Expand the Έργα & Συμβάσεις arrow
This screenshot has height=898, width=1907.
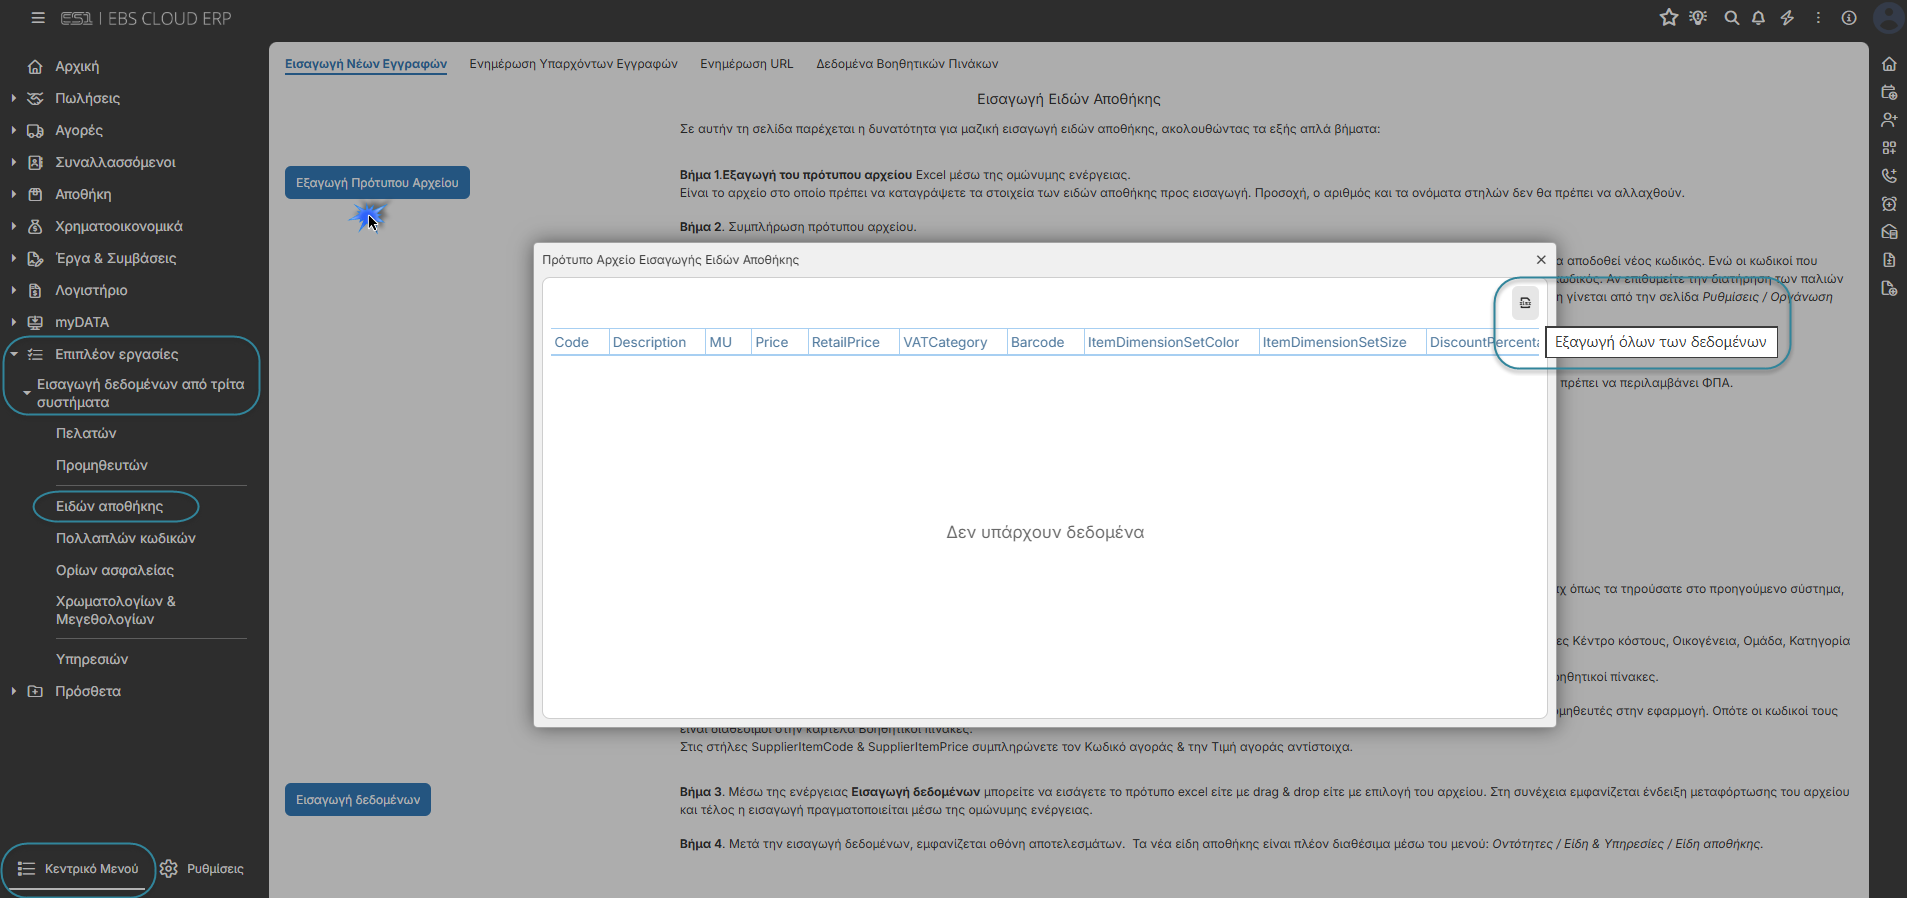(x=13, y=258)
